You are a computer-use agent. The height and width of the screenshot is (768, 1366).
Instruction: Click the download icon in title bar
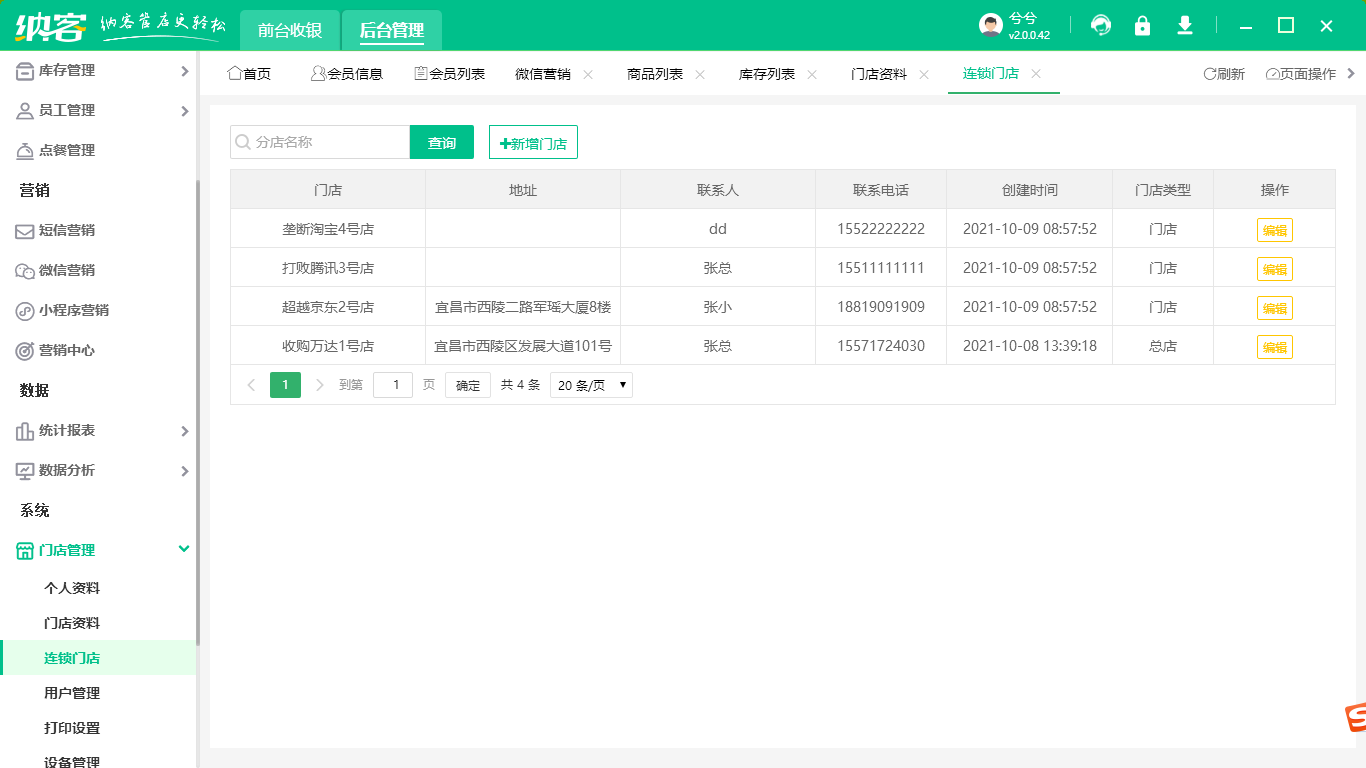tap(1185, 26)
